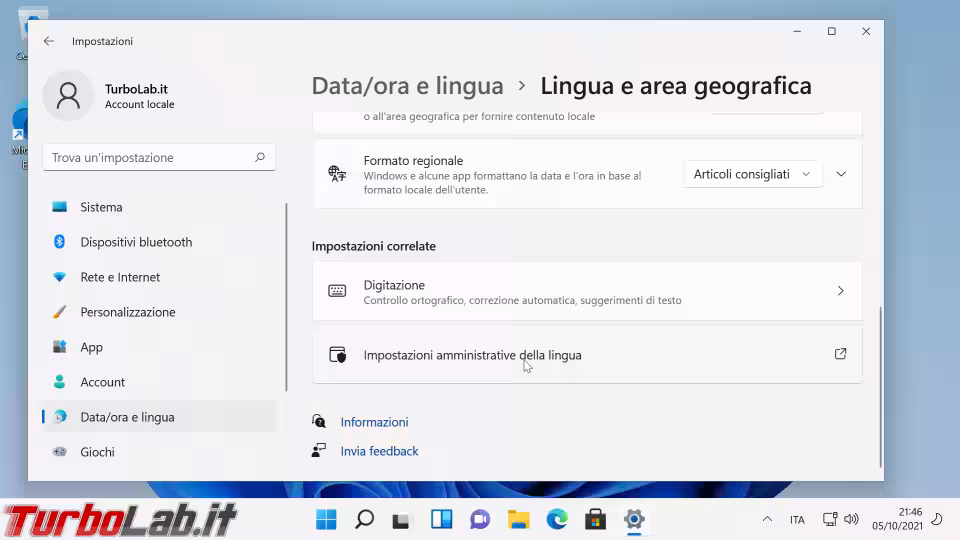The height and width of the screenshot is (540, 960).
Task: Open Impostazioni amministrative della lingua
Action: (x=587, y=355)
